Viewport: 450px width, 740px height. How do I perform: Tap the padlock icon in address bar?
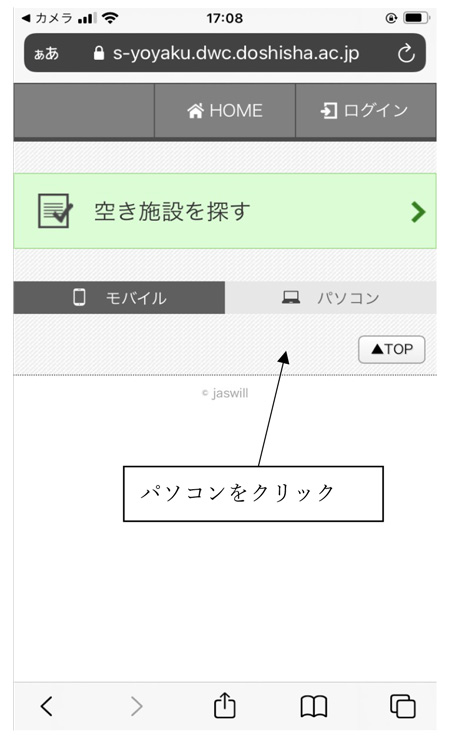tap(99, 52)
